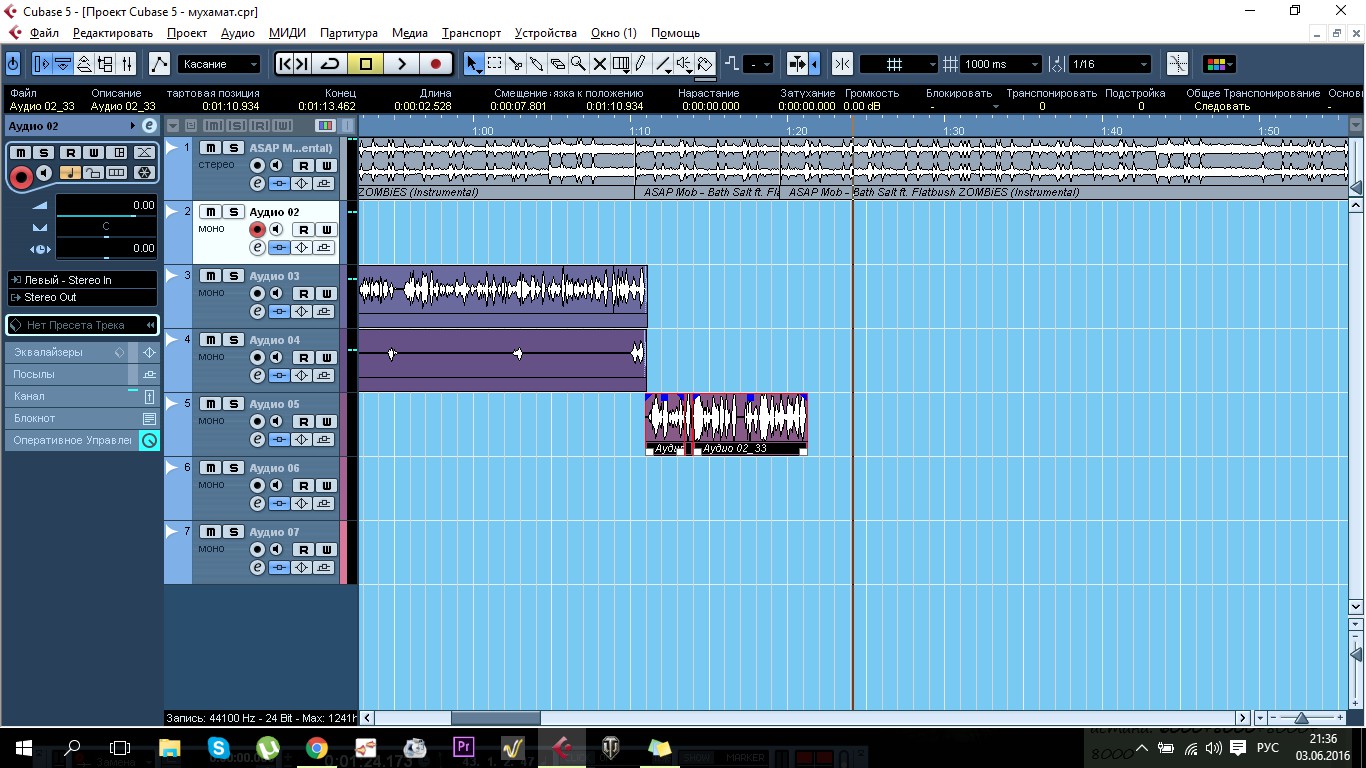Select the Object Selection arrow tool
Viewport: 1366px width, 768px height.
click(x=474, y=64)
